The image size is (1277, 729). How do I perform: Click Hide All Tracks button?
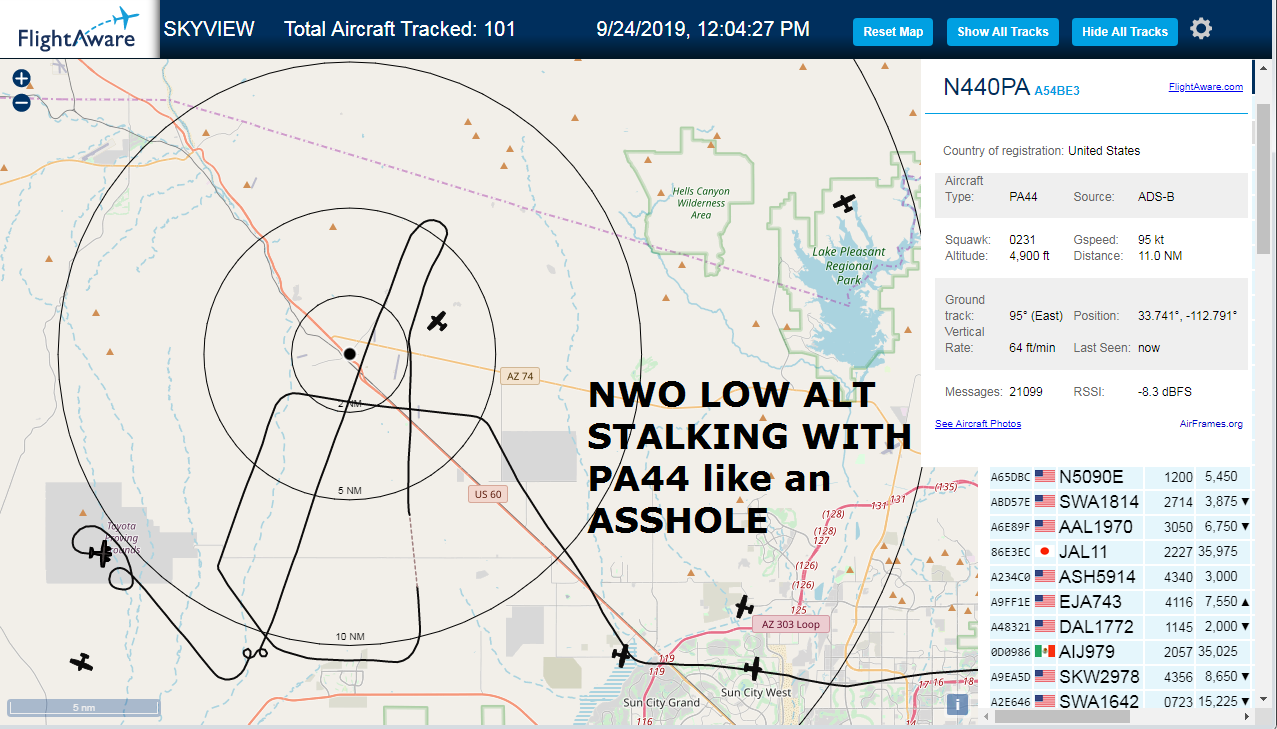(1125, 32)
